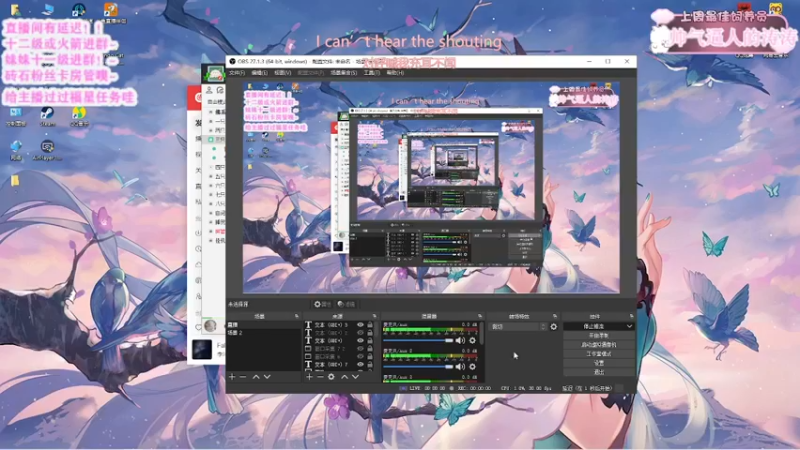Toggle lock on 文本 (GDI+) source

pos(370,340)
